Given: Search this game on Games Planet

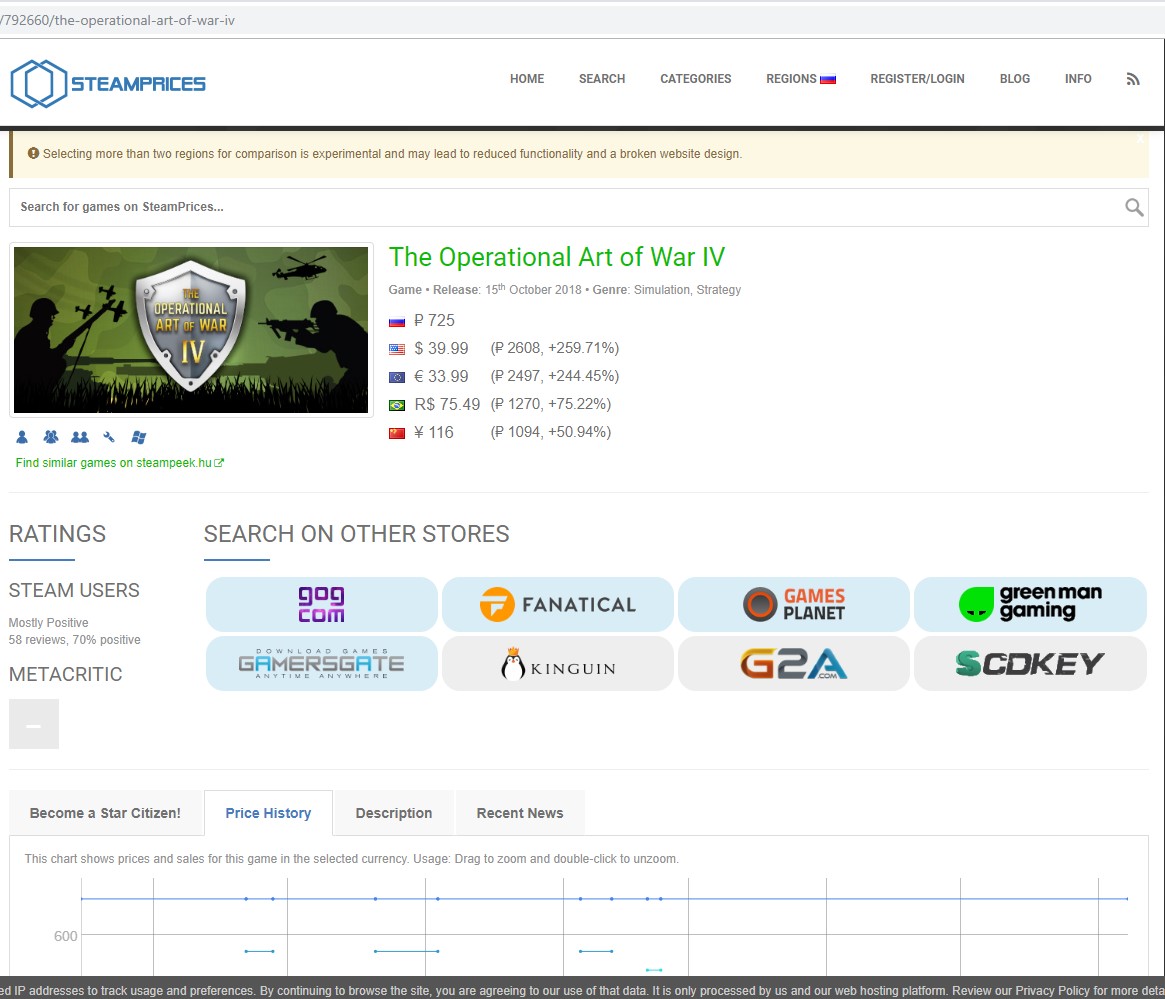Looking at the screenshot, I should [794, 605].
